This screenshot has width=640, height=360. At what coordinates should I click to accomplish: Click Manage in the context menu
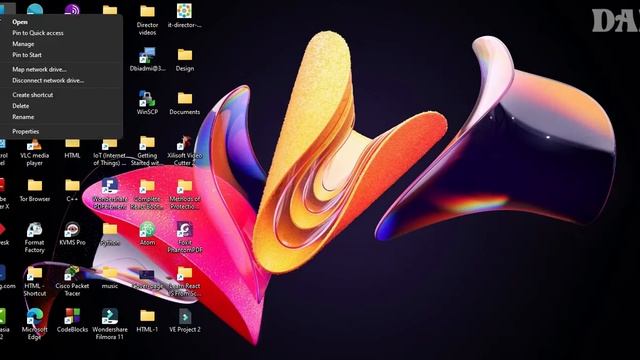pos(23,44)
